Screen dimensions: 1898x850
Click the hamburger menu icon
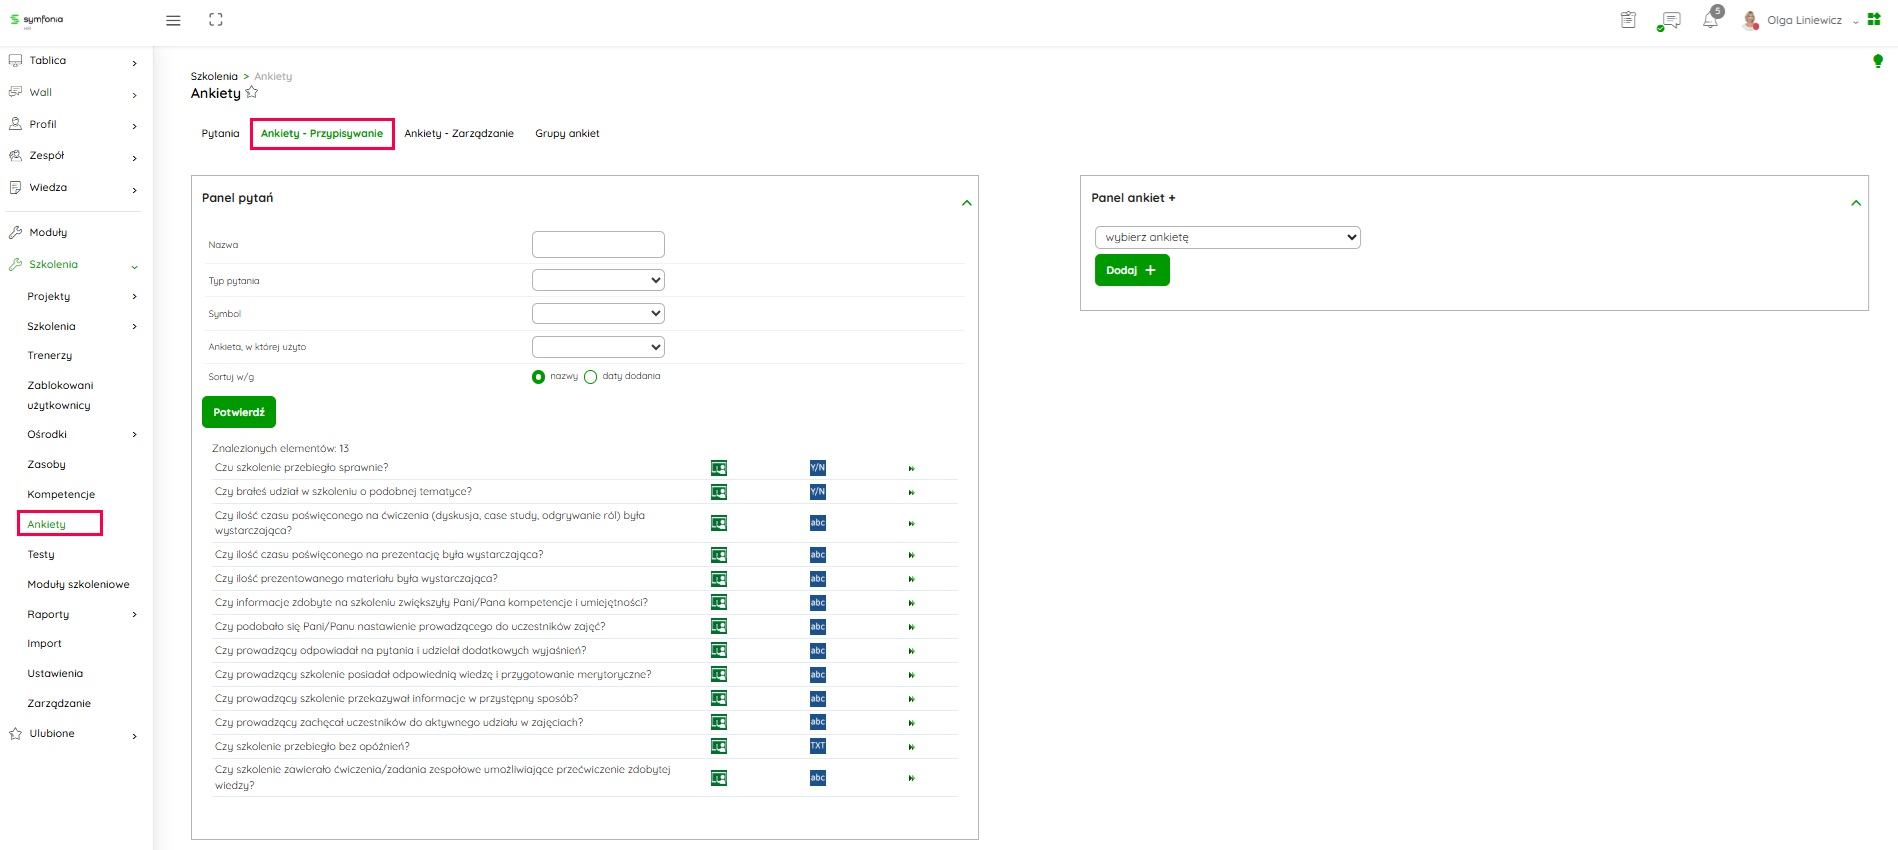click(173, 20)
